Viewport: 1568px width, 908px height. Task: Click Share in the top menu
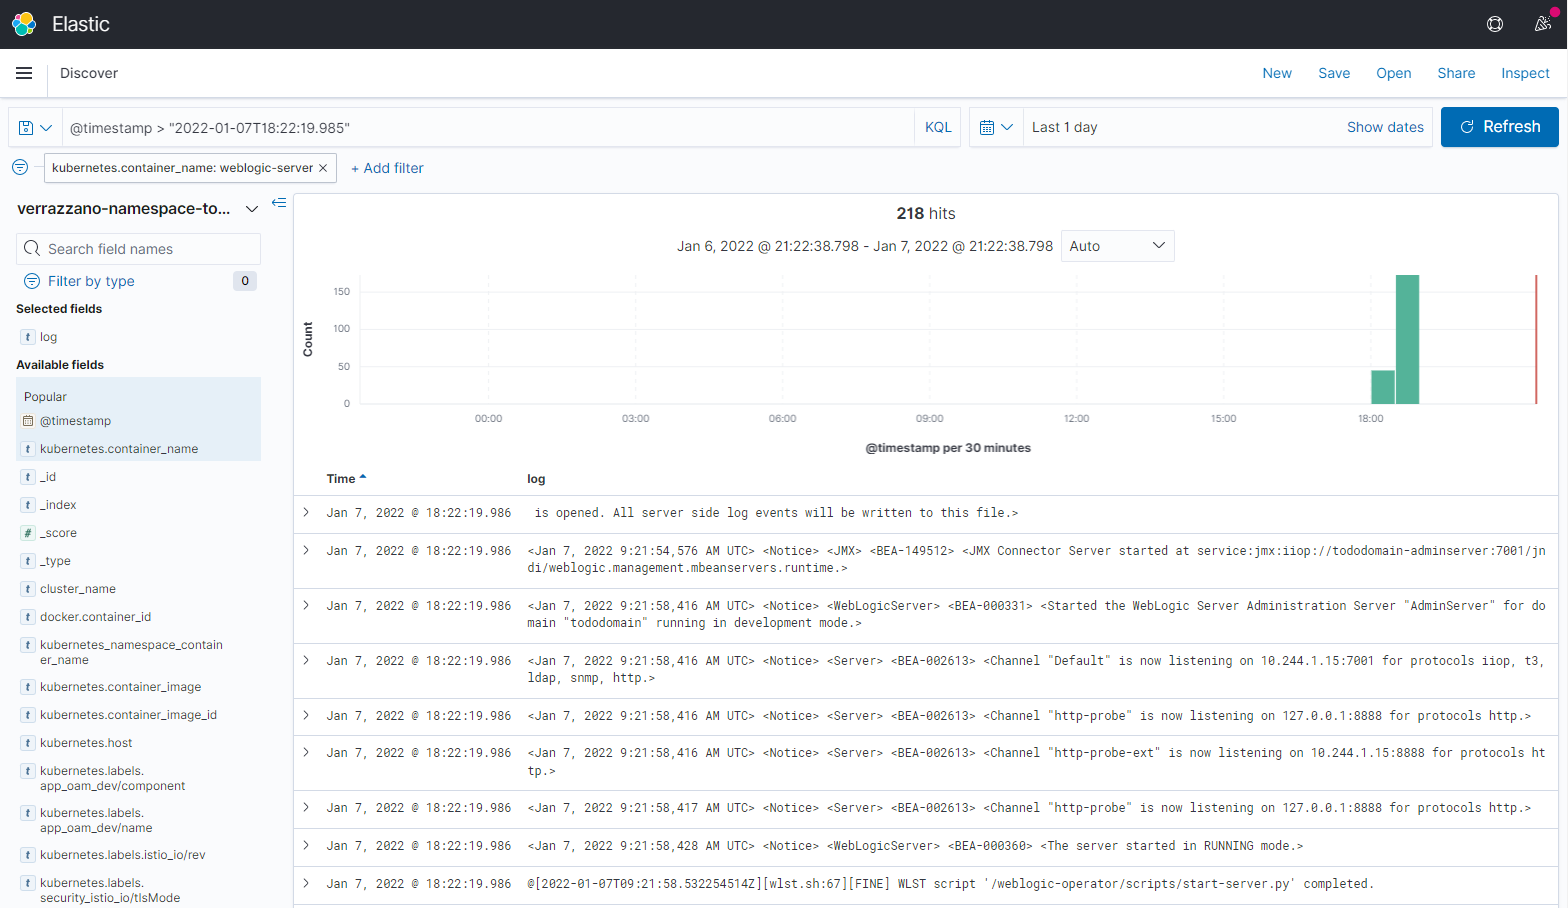coord(1456,73)
